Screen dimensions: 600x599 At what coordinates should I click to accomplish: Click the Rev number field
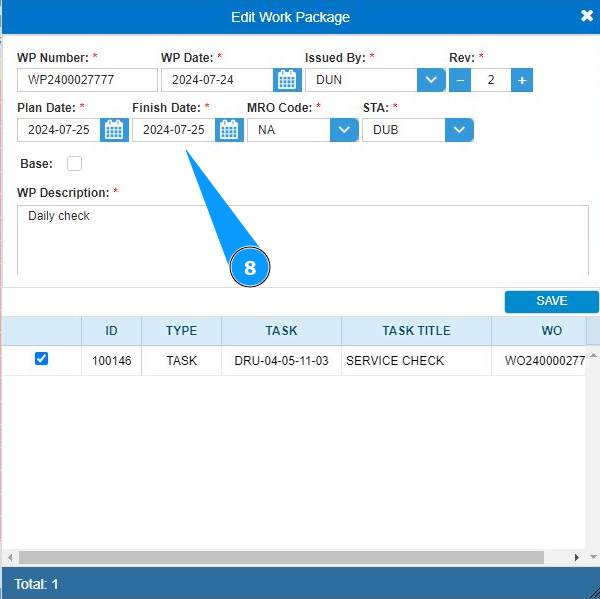(491, 80)
